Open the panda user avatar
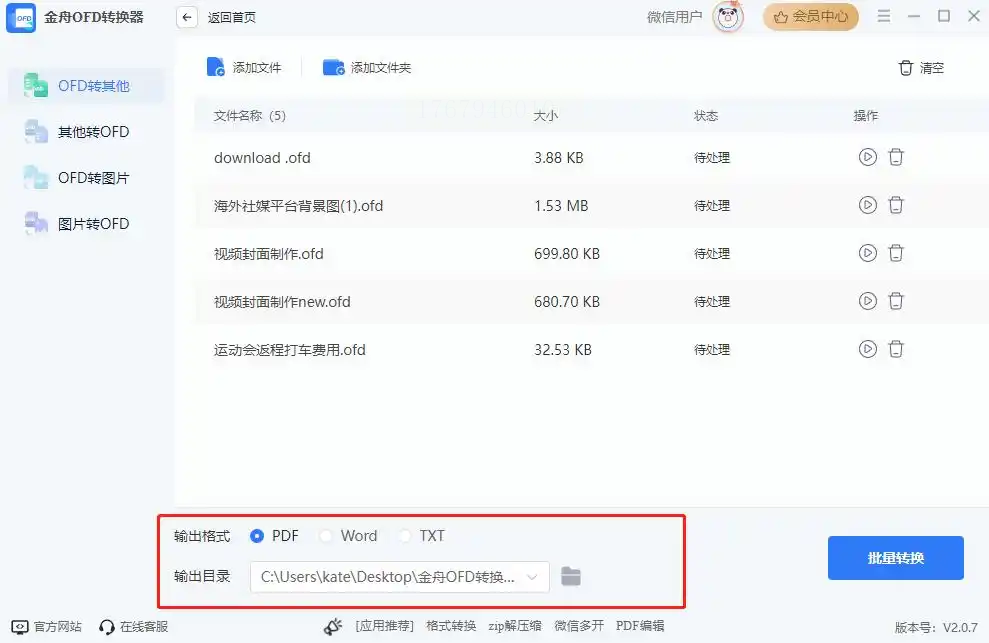989x643 pixels. [728, 17]
